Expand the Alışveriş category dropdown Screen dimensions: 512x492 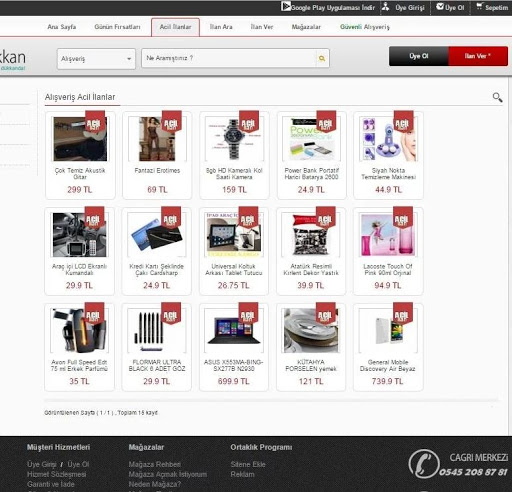coord(96,59)
